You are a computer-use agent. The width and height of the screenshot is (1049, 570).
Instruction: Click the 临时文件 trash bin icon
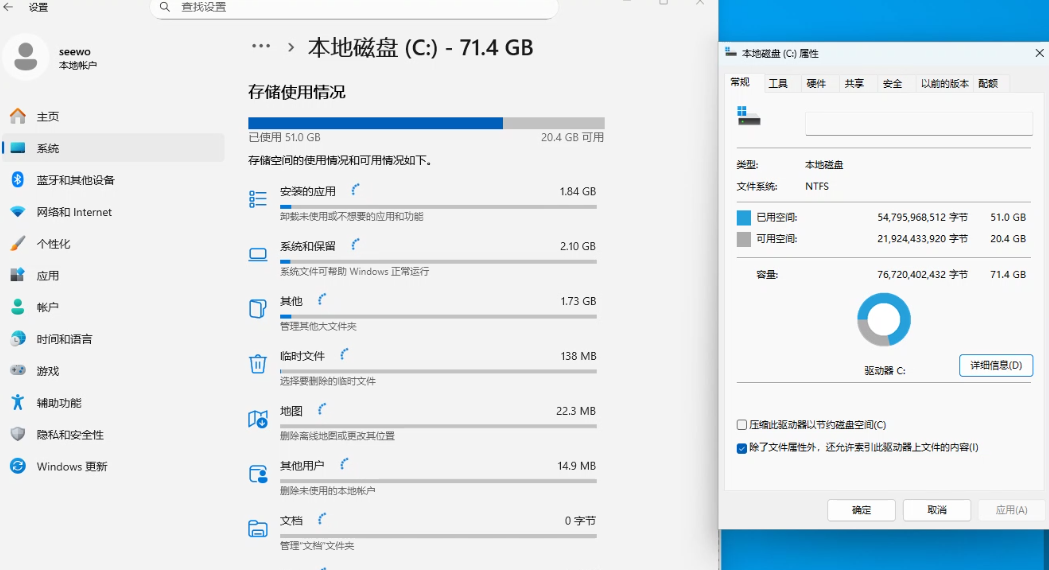pos(258,363)
